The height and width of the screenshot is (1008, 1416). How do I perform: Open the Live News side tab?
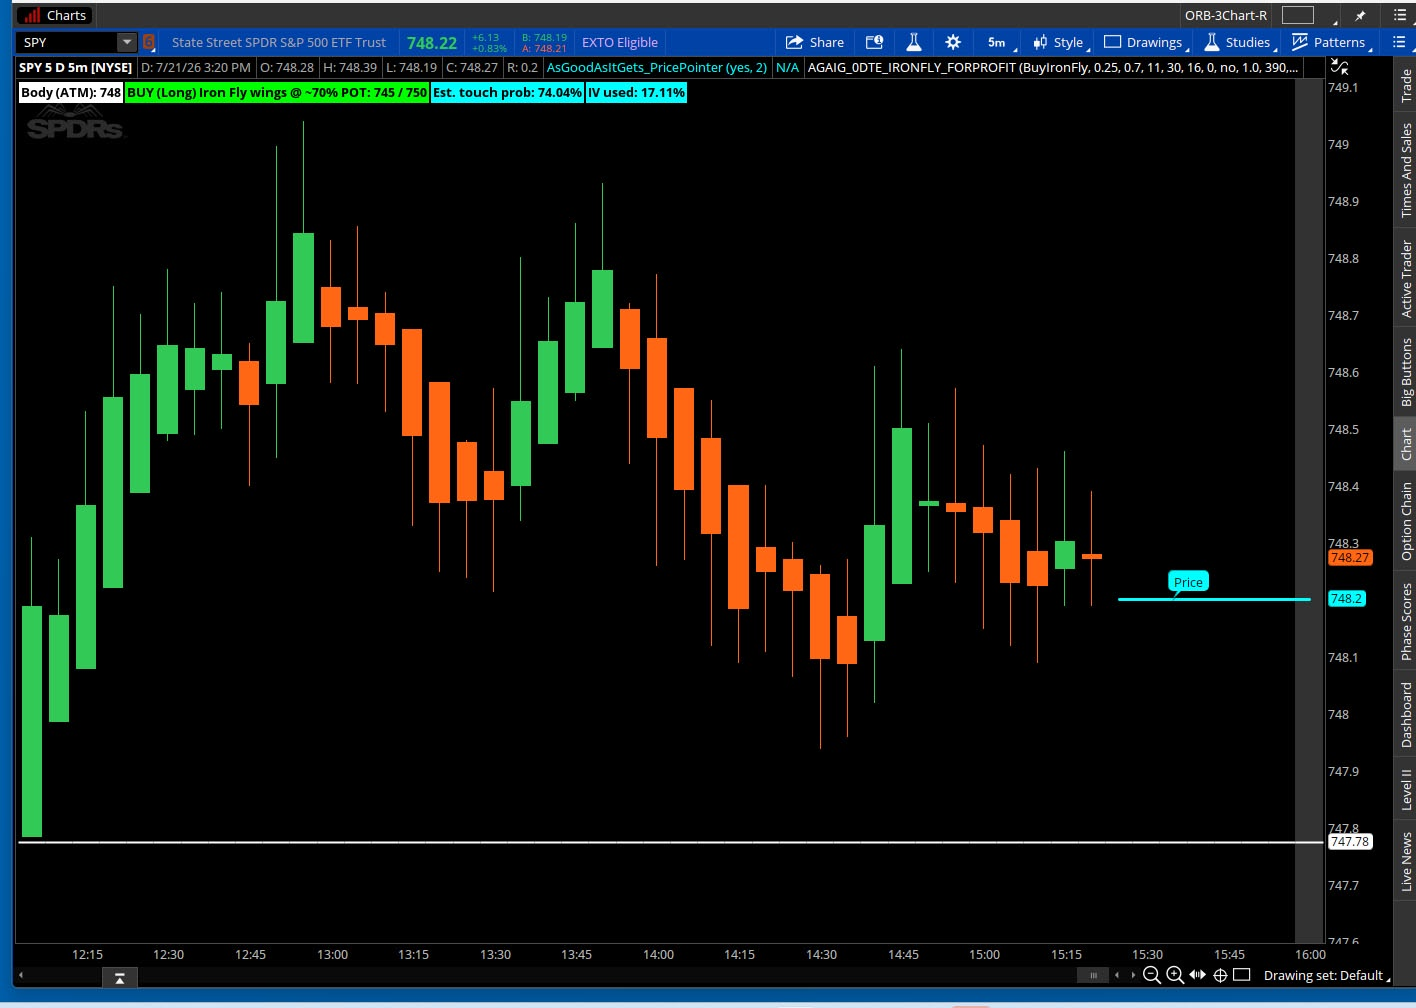(1406, 861)
